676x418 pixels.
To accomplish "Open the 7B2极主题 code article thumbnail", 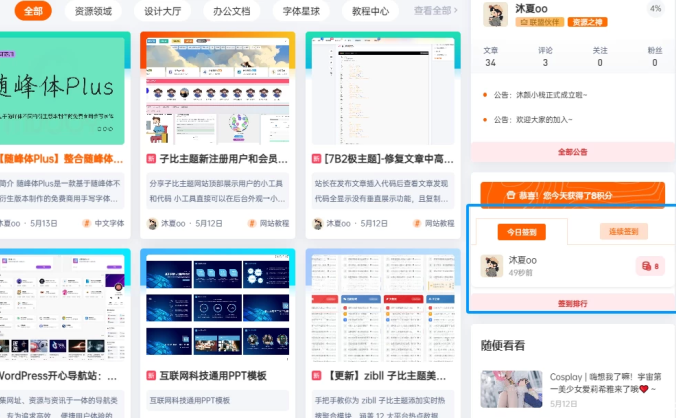I will (x=383, y=91).
